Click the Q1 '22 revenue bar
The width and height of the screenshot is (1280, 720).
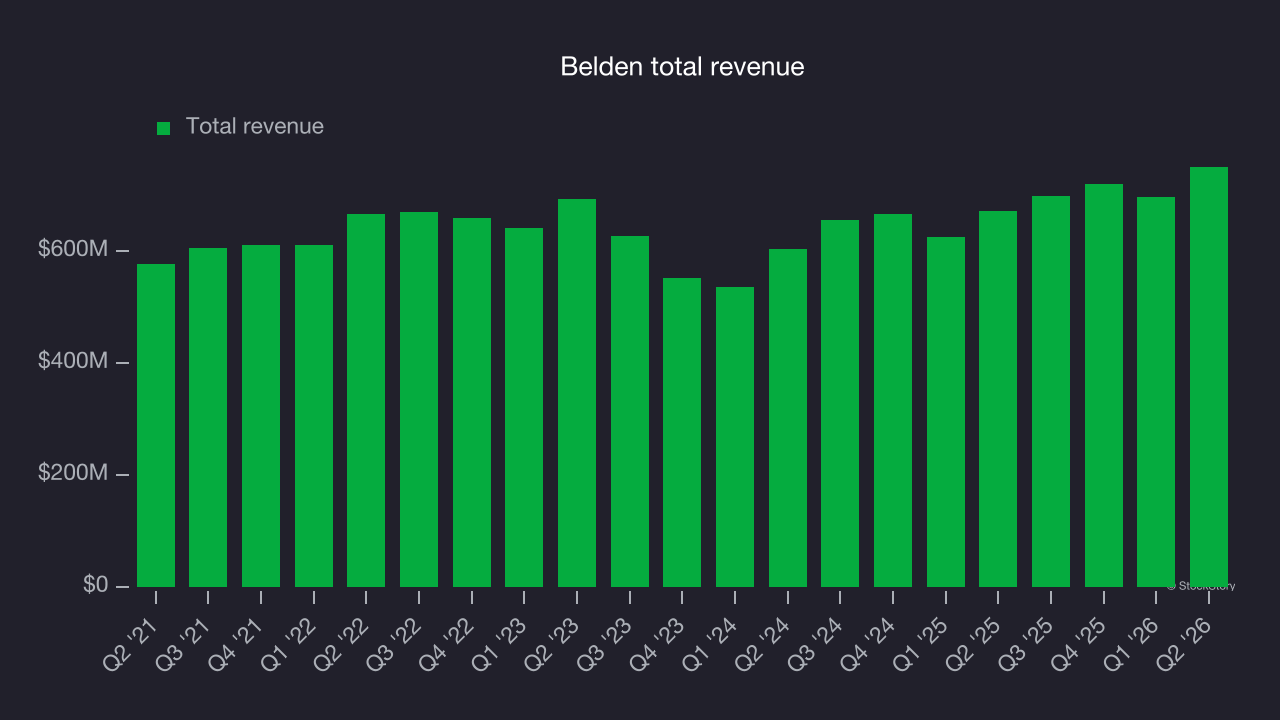(x=314, y=416)
